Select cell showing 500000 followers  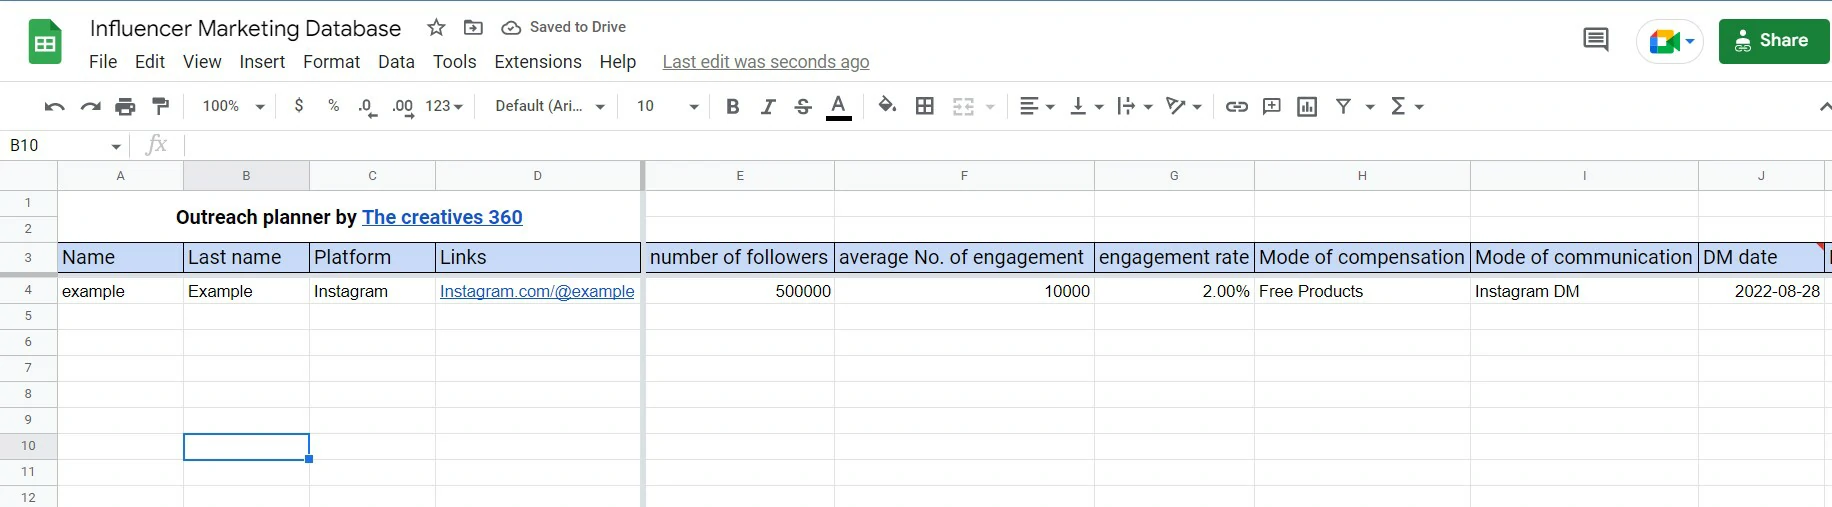(x=740, y=291)
